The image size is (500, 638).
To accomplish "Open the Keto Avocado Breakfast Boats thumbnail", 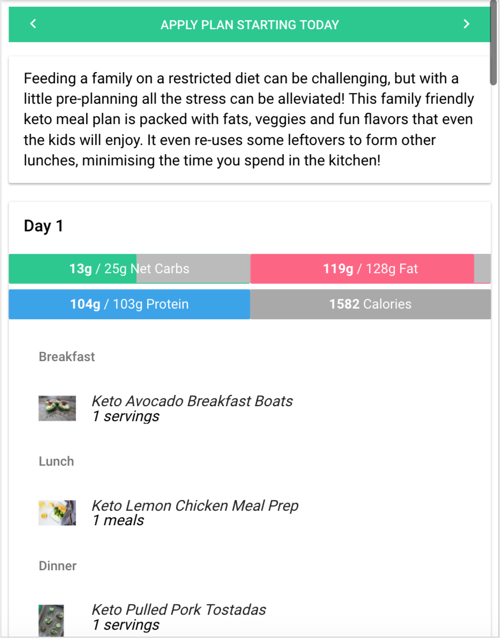I will click(57, 408).
